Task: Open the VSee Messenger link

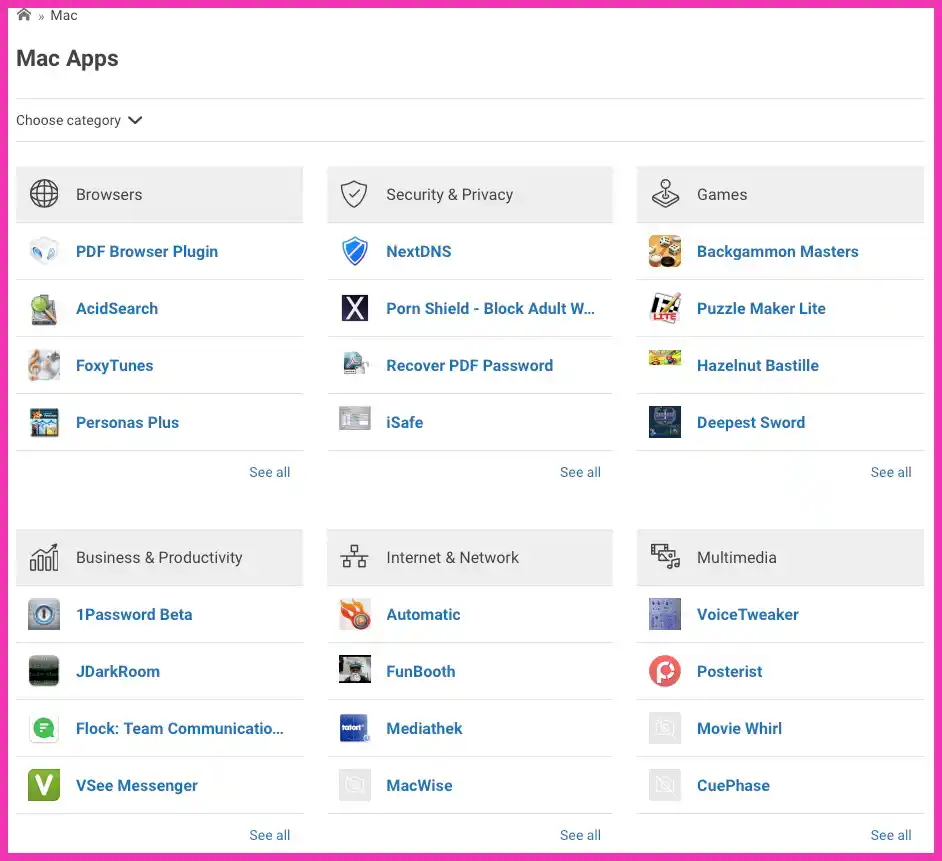Action: pyautogui.click(x=137, y=786)
